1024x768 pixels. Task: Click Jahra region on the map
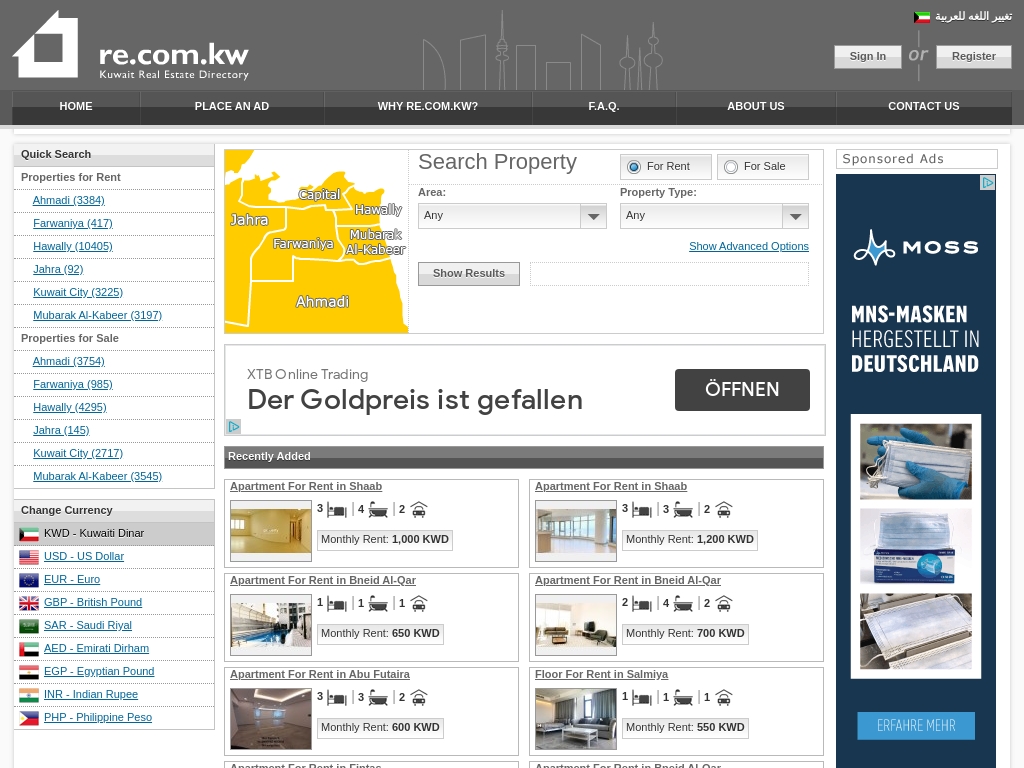[x=249, y=220]
